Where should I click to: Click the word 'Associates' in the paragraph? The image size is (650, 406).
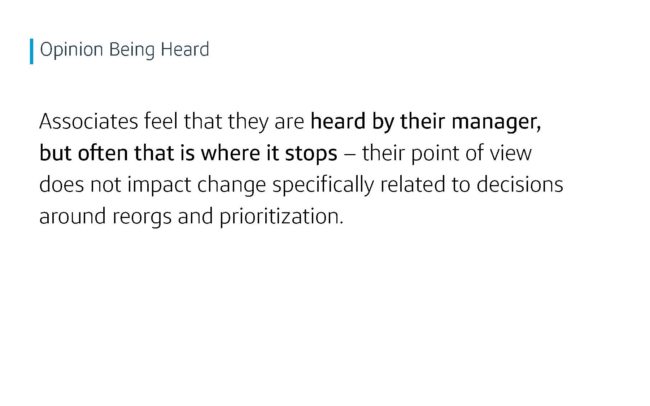click(x=89, y=122)
